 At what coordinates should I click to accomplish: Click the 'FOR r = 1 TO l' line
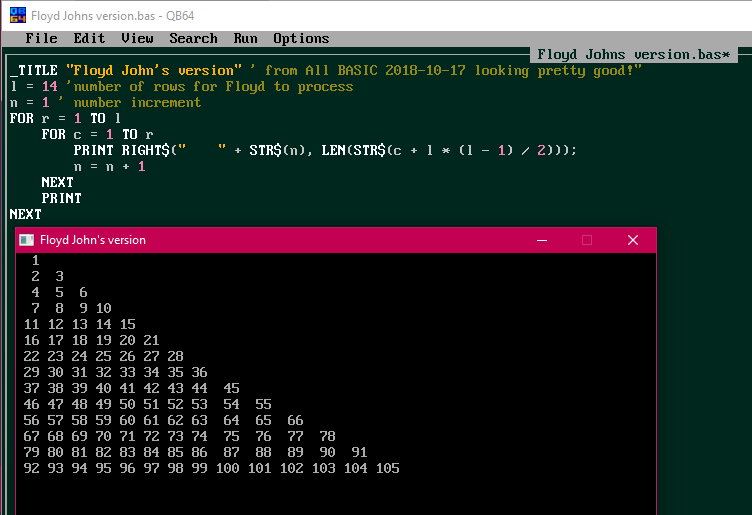click(x=65, y=118)
